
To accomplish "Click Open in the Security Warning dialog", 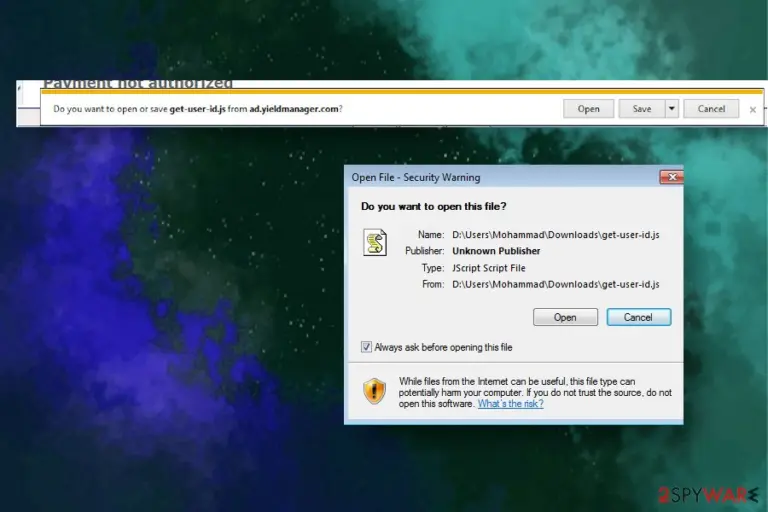I will tap(565, 317).
